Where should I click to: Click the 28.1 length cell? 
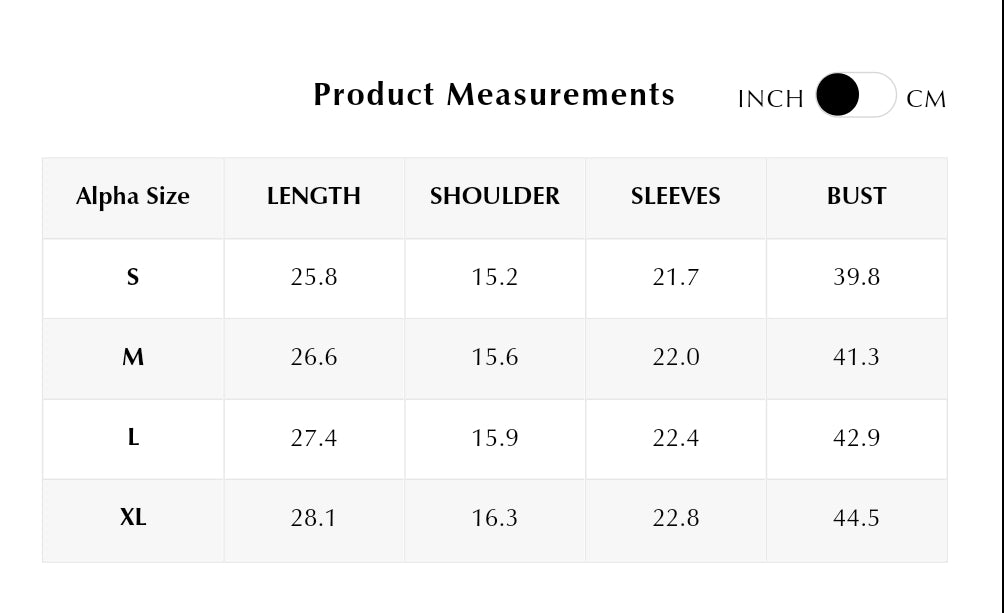coord(314,518)
